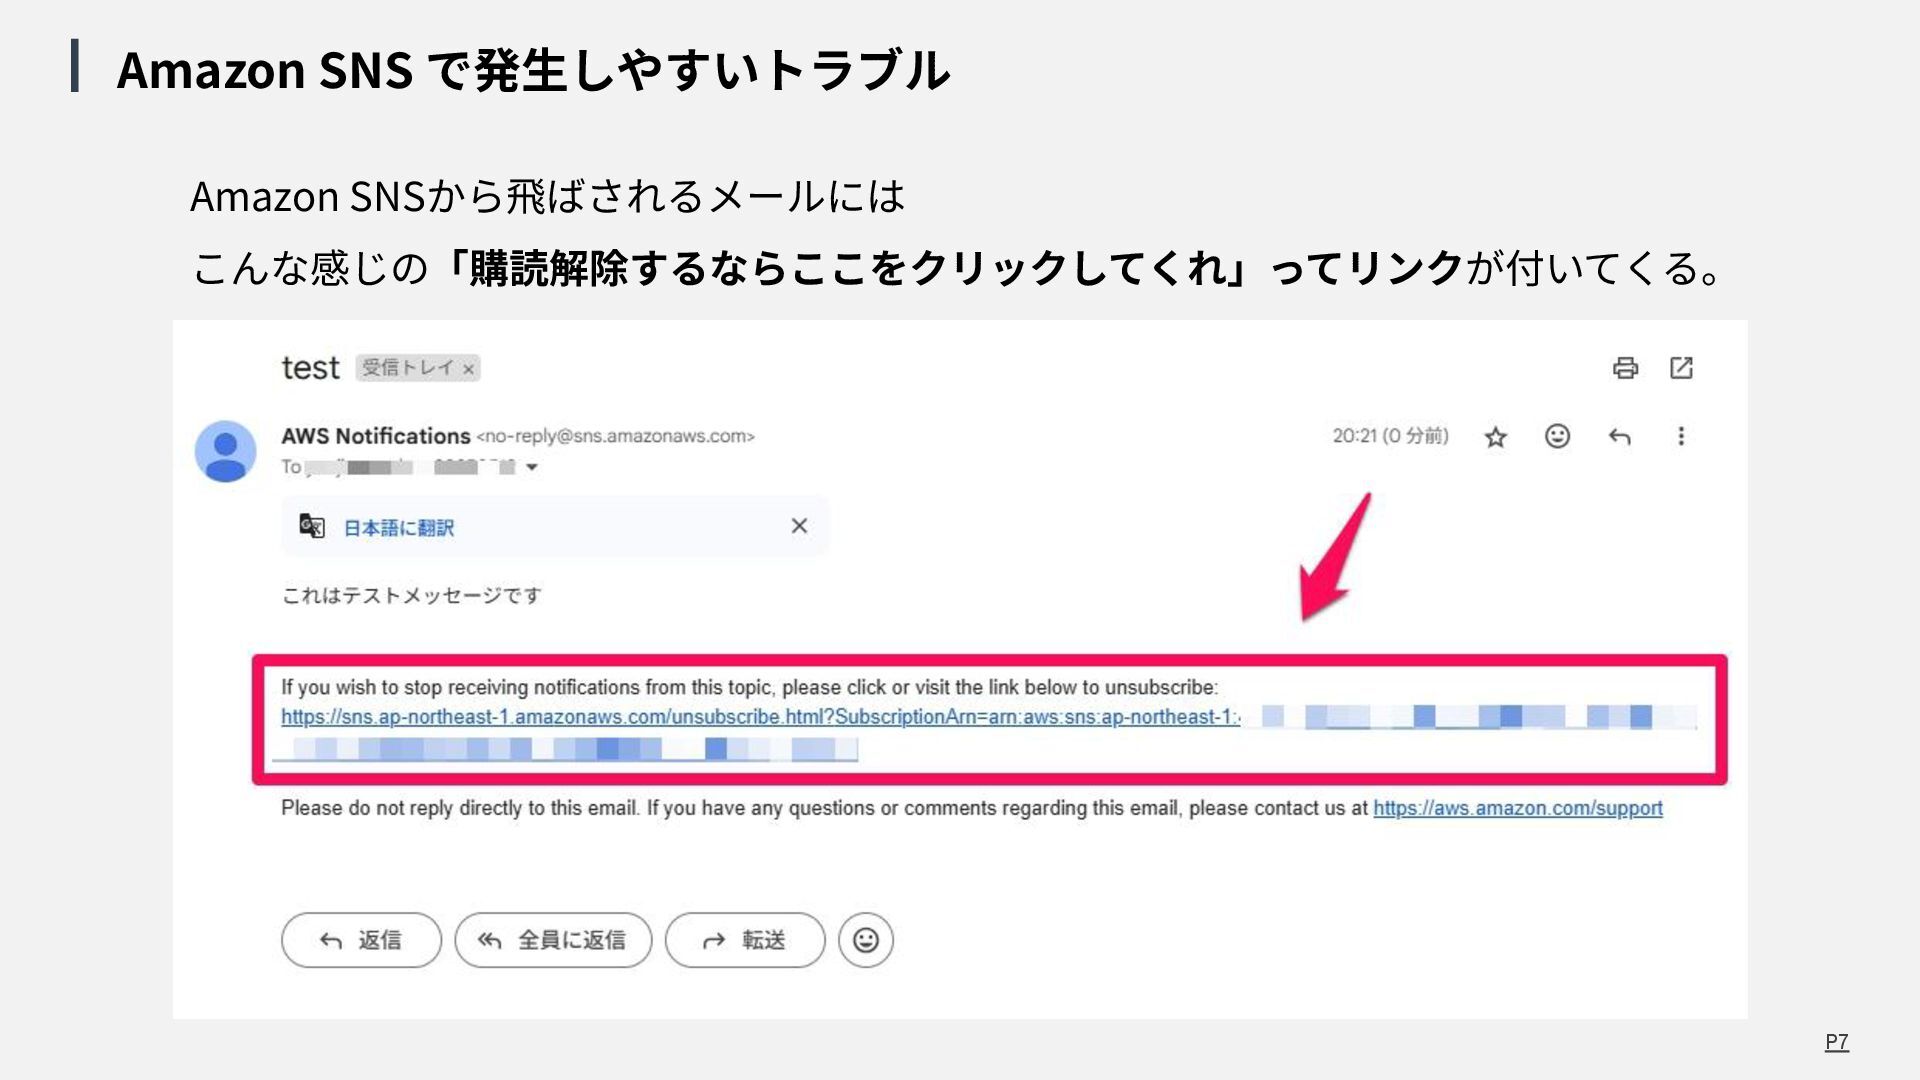This screenshot has width=1920, height=1080.
Task: Click the AWS Notifications sender name
Action: [x=375, y=436]
